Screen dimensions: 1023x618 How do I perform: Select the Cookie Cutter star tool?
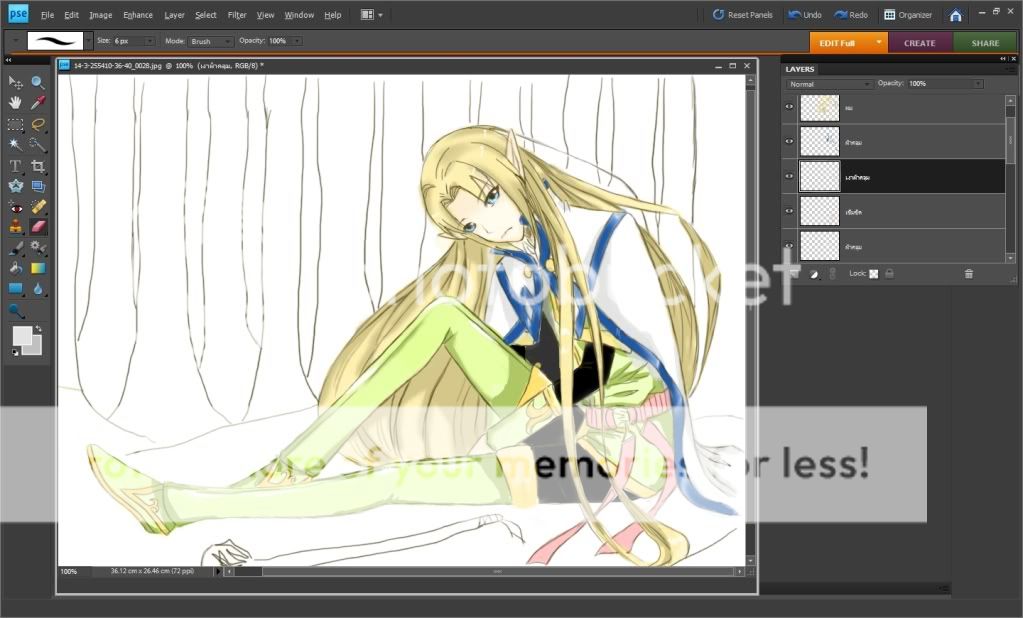coord(16,186)
